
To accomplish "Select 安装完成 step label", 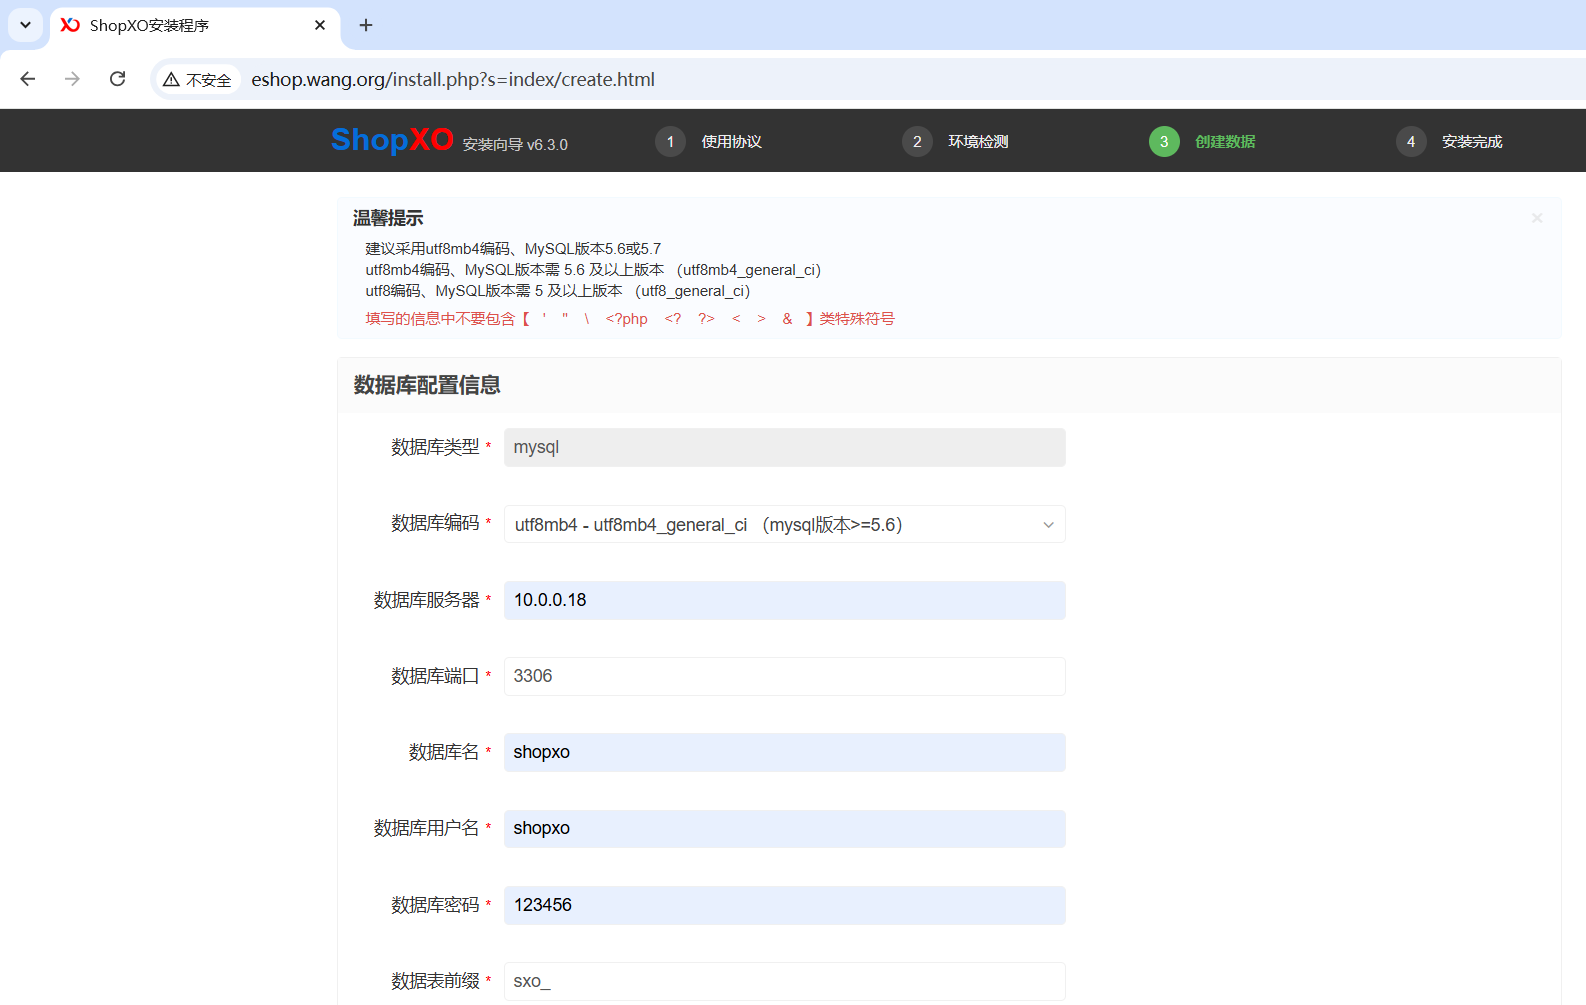I will point(1472,142).
